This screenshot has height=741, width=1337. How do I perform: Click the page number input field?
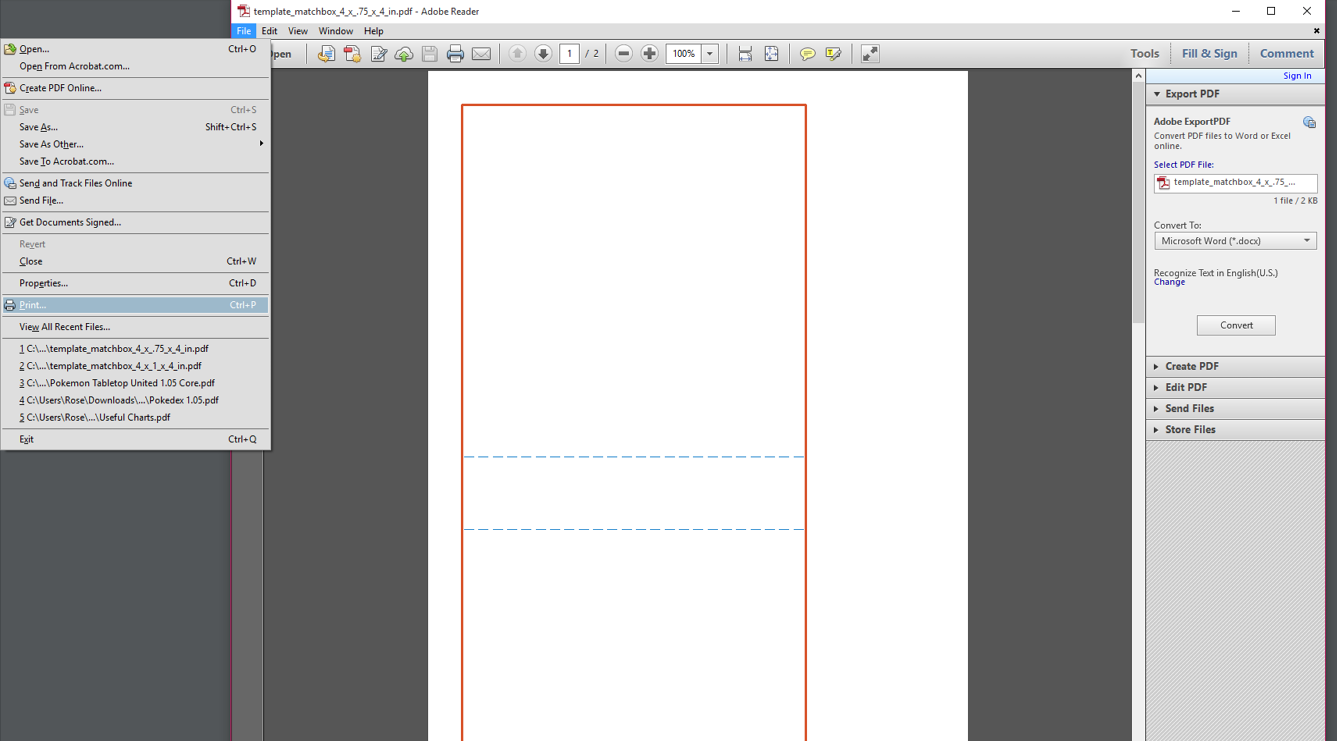570,54
